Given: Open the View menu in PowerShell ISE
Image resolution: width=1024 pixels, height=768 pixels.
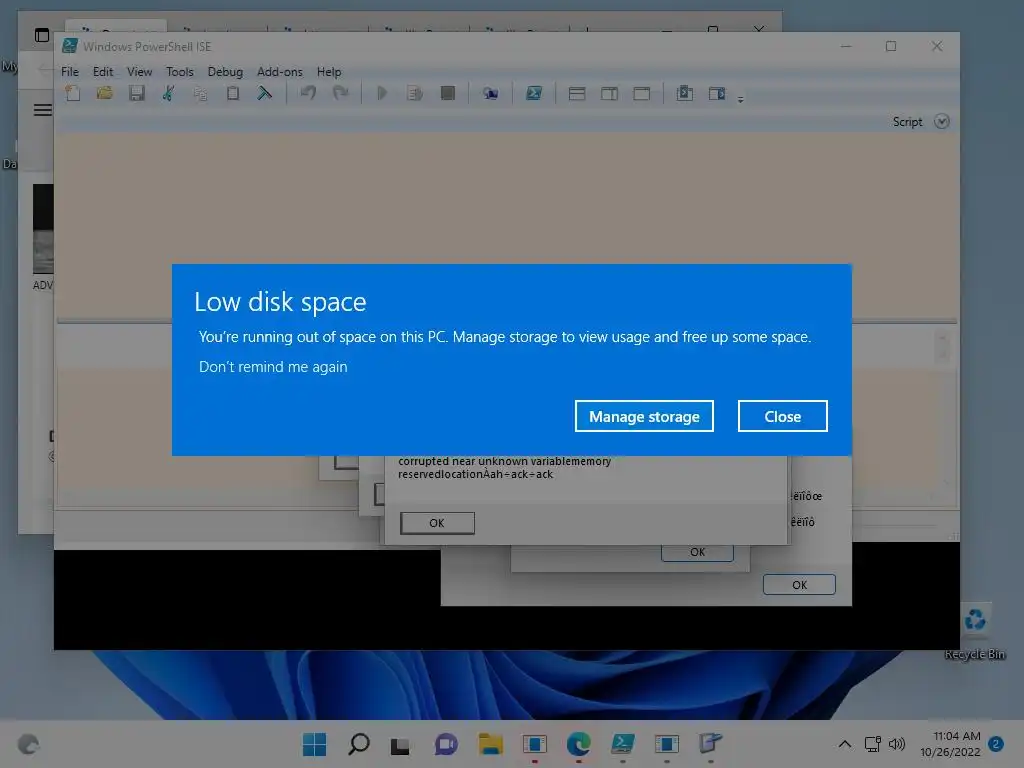Looking at the screenshot, I should (139, 72).
